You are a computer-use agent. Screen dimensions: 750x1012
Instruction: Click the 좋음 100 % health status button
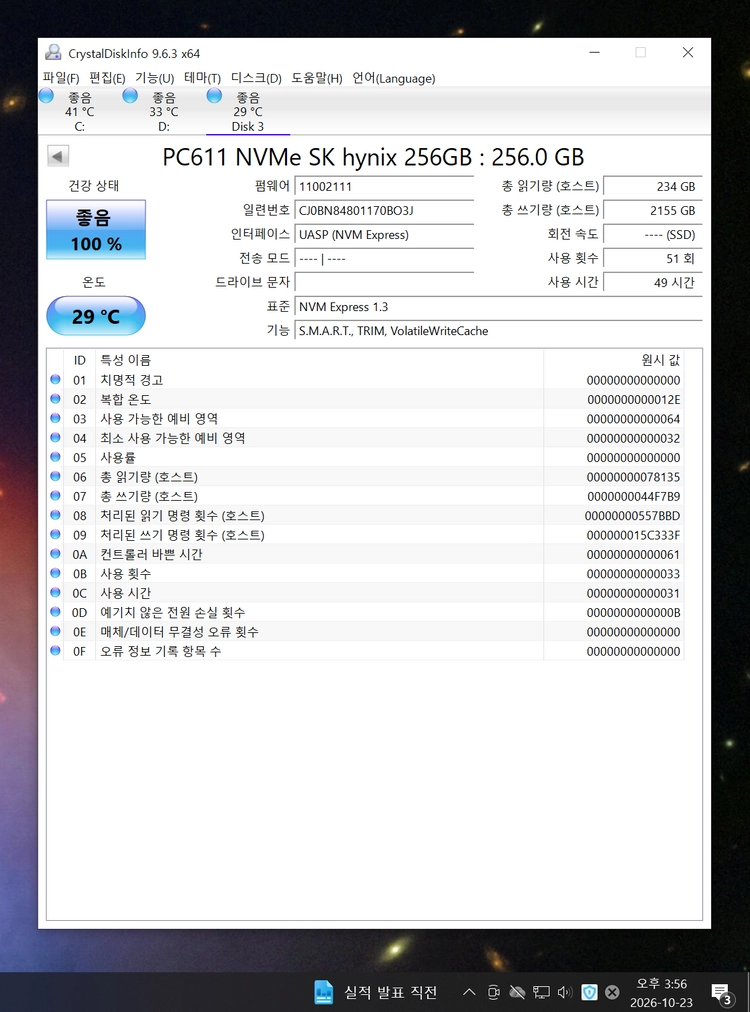point(96,230)
